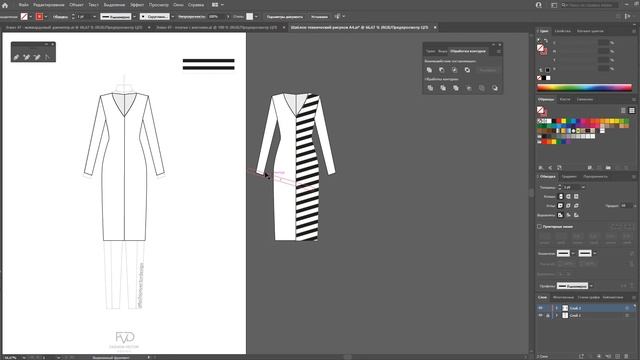This screenshot has width=640, height=360.
Task: Select the bevel join option
Action: tap(576, 206)
